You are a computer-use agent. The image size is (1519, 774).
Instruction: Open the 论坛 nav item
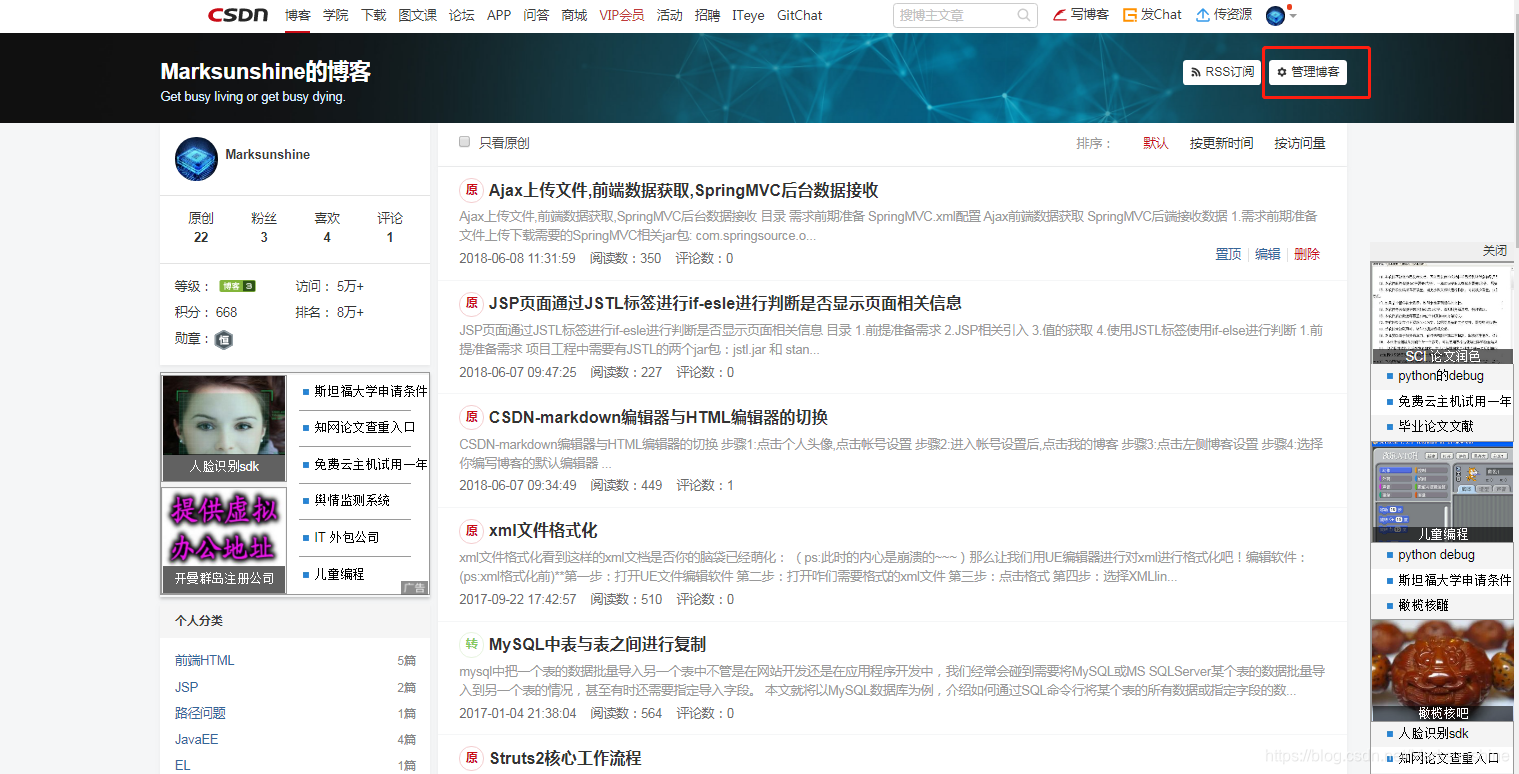click(462, 15)
